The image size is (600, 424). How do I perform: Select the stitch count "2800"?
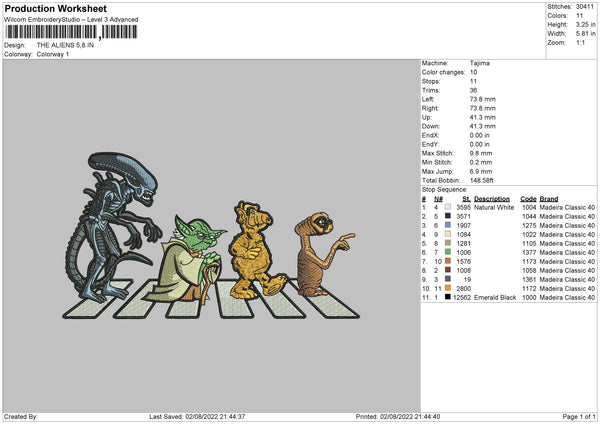pos(463,289)
